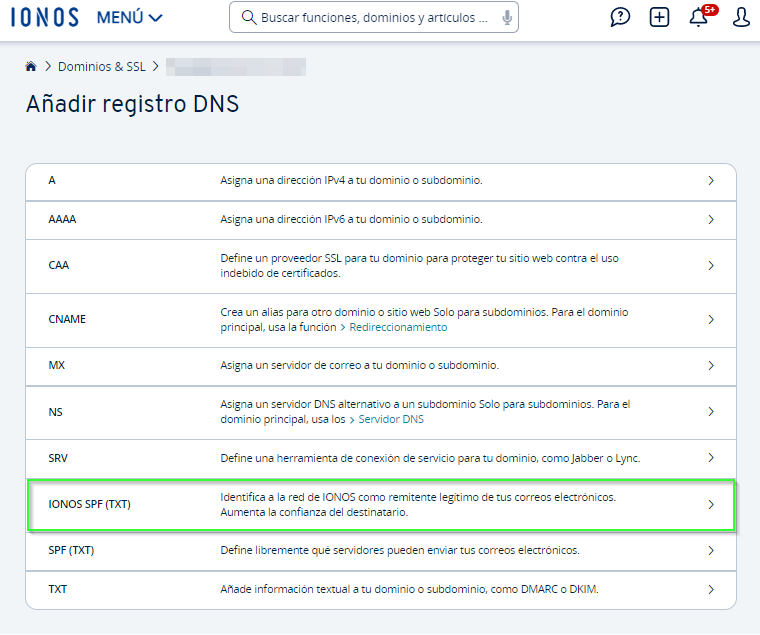Select the NS record type
This screenshot has width=760, height=635.
click(381, 412)
